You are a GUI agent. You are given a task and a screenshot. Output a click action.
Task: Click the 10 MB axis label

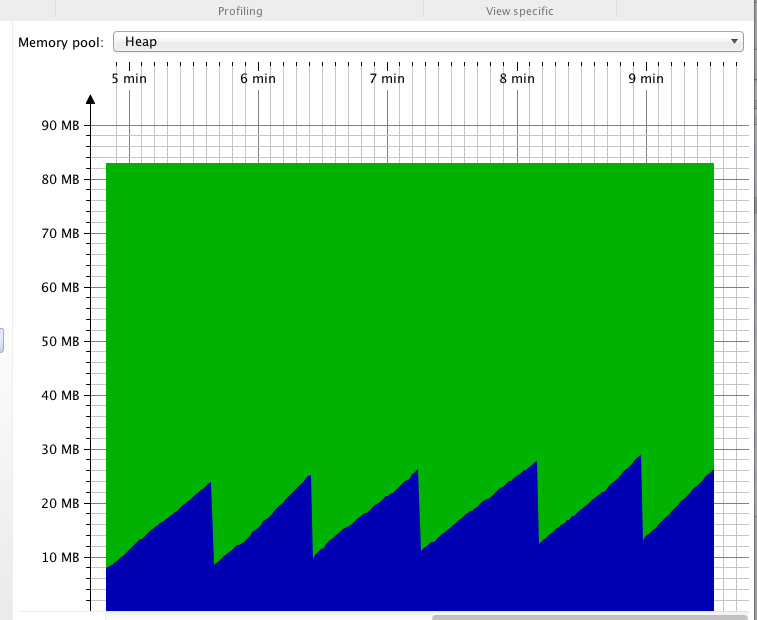pyautogui.click(x=60, y=558)
